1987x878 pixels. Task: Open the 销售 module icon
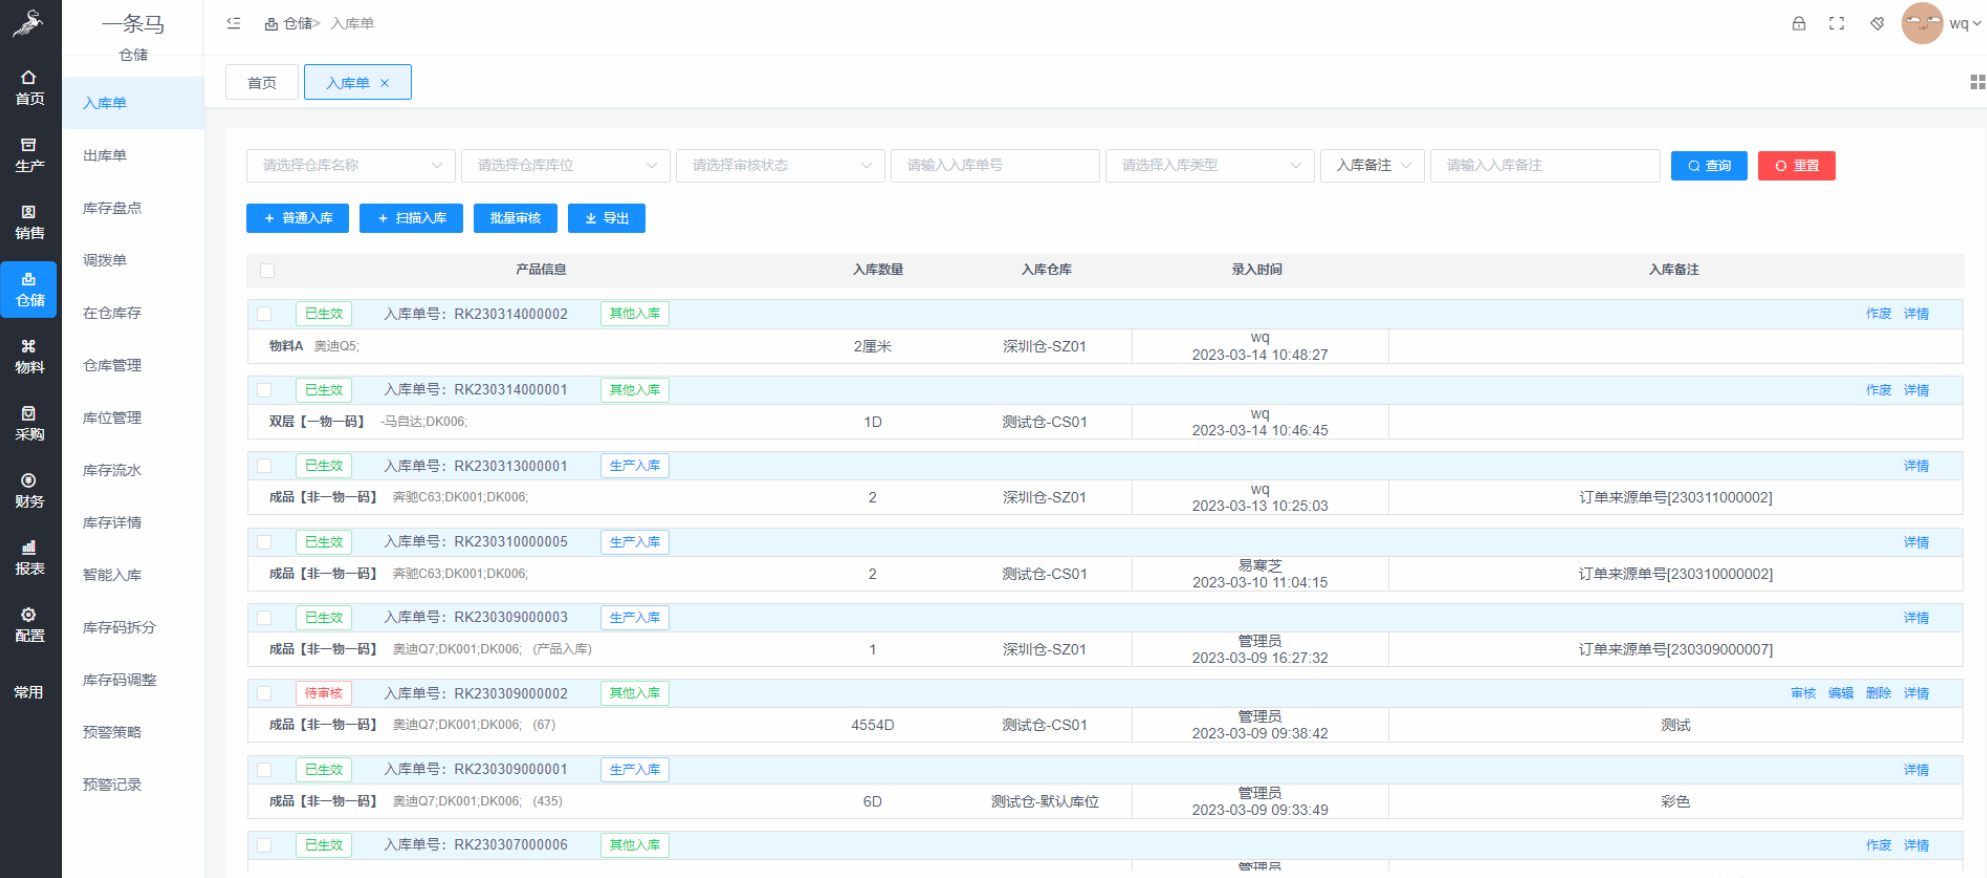[x=30, y=222]
